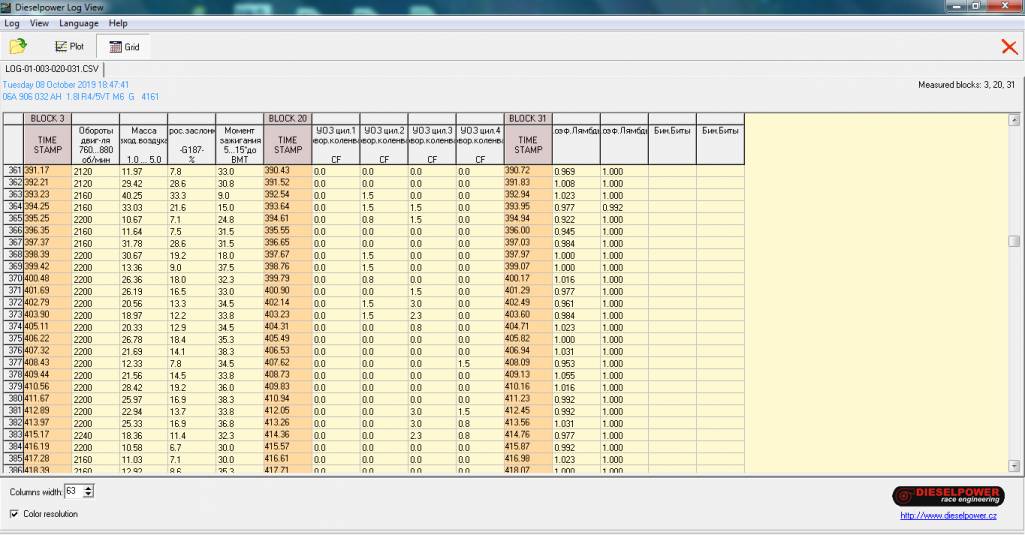This screenshot has width=1025, height=535.
Task: Select the LOG-01-003-020-031.CSV tab
Action: 54,68
